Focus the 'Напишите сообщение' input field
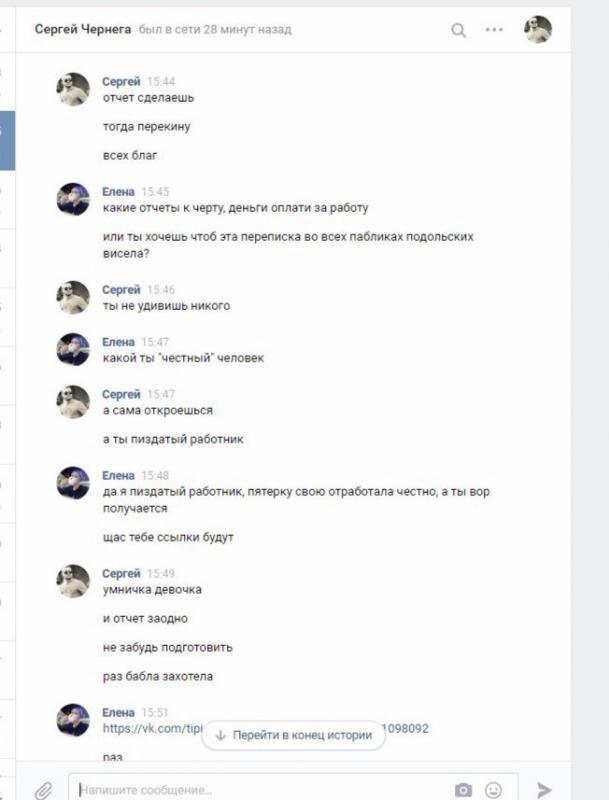Image resolution: width=609 pixels, height=800 pixels. [293, 788]
